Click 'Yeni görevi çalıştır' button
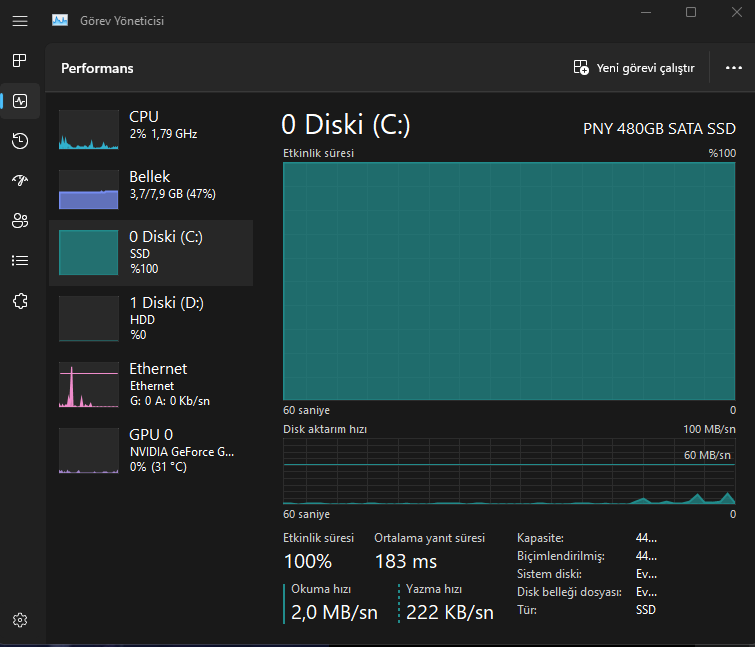 point(634,68)
